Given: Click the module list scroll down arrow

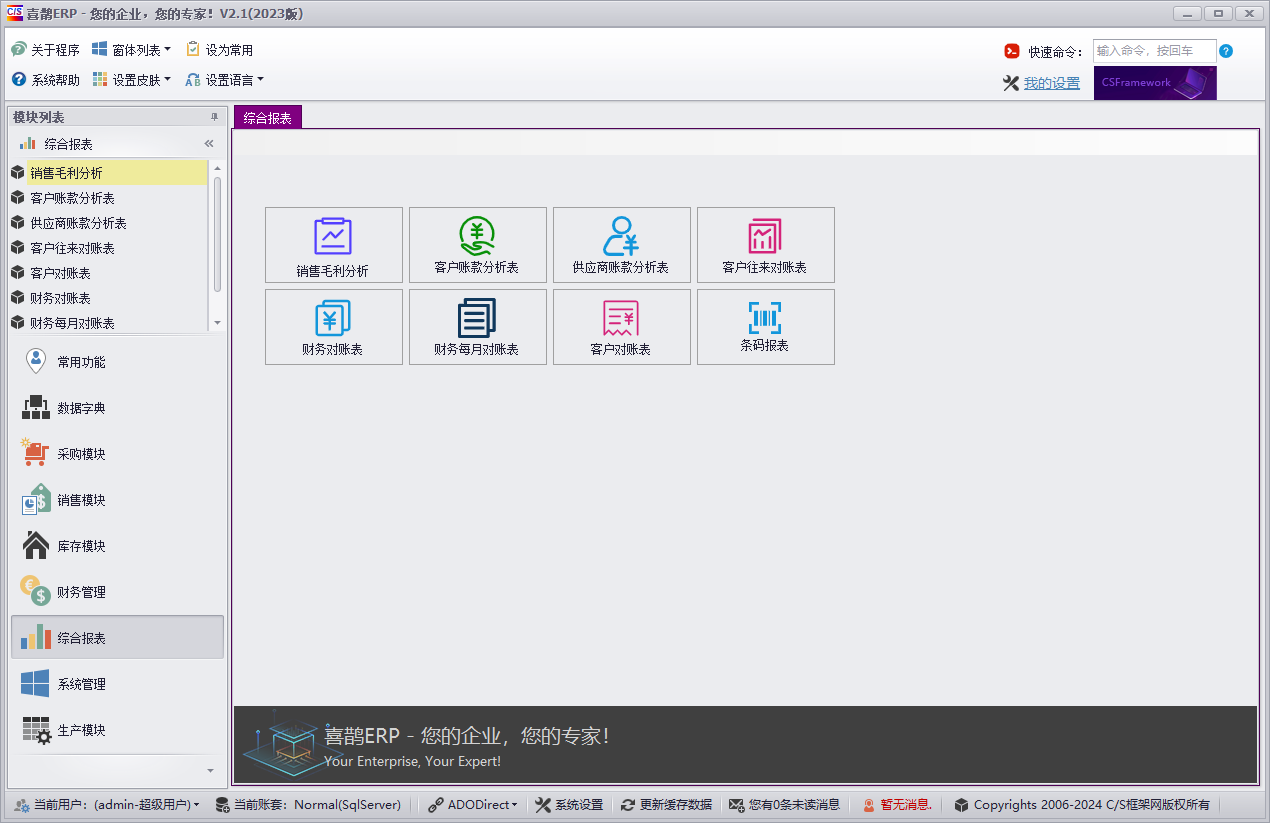Looking at the screenshot, I should (217, 323).
